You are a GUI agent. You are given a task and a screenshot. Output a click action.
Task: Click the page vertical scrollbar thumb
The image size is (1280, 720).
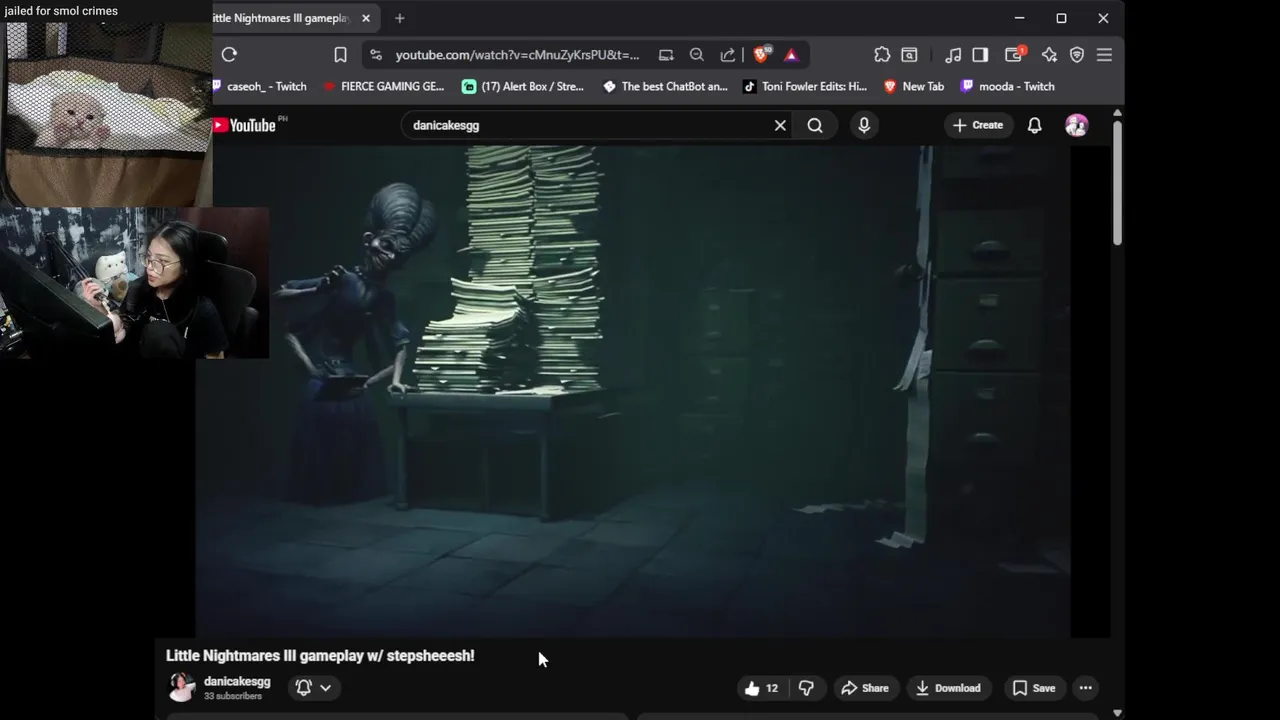(1117, 183)
